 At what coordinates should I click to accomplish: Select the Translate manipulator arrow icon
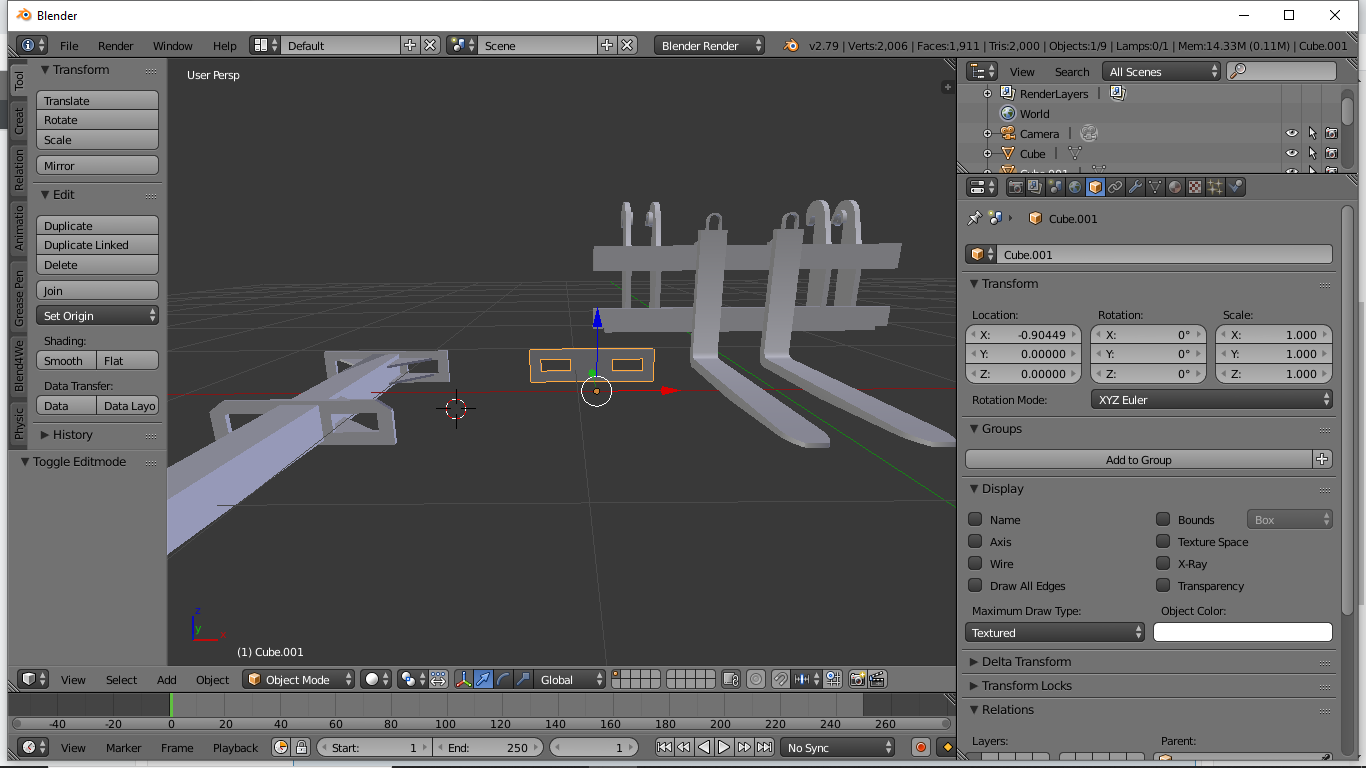pos(484,679)
